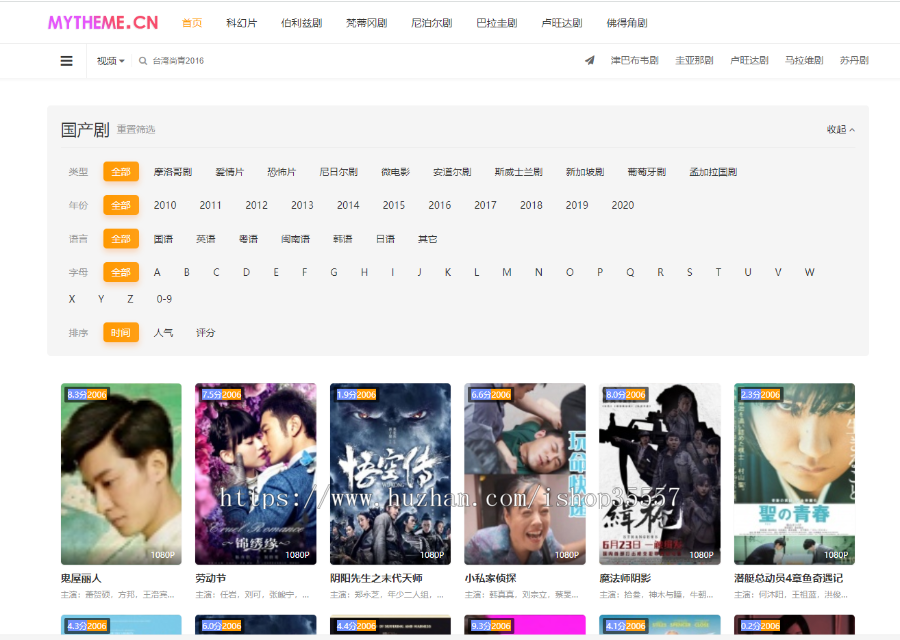The image size is (900, 640).
Task: Open the 科幻片 navigation tab
Action: [241, 22]
